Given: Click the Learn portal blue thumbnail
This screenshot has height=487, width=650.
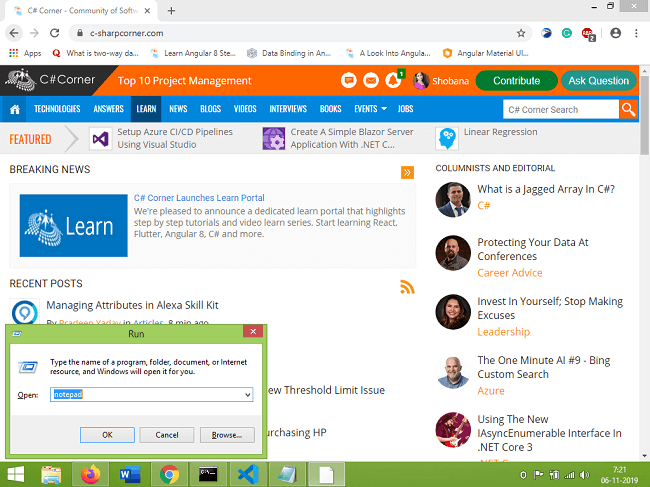Looking at the screenshot, I should (x=73, y=225).
